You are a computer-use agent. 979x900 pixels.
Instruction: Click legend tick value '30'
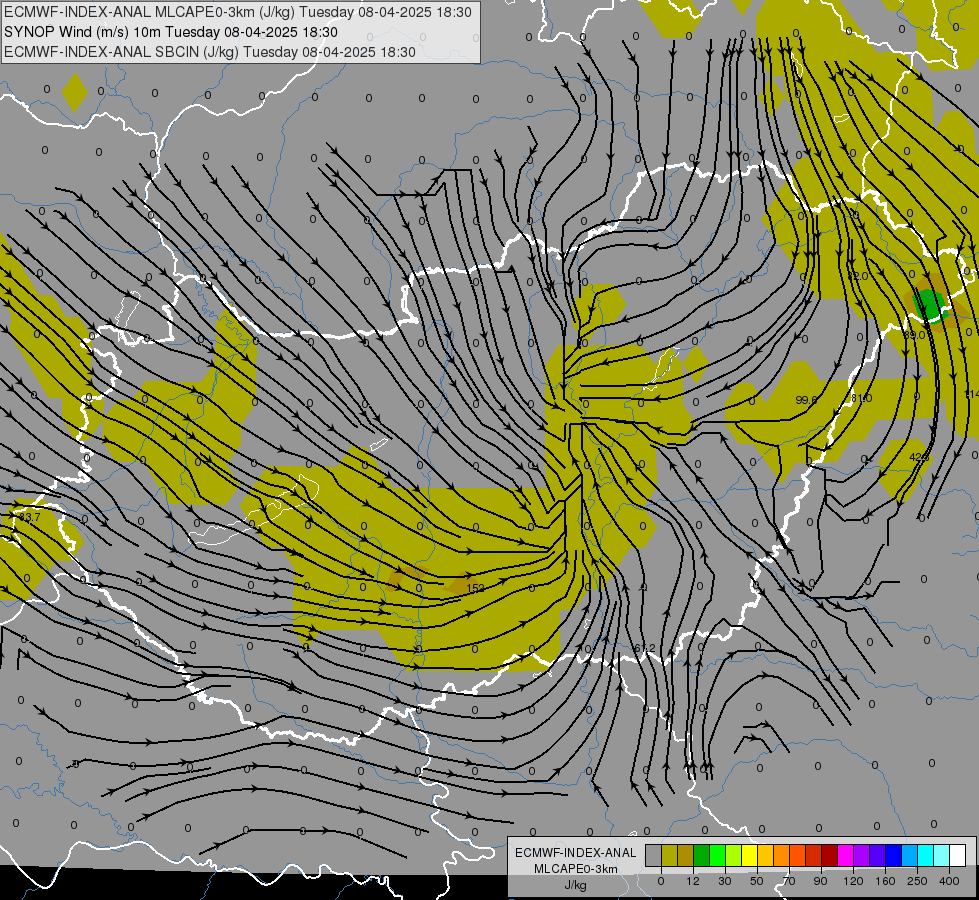725,881
